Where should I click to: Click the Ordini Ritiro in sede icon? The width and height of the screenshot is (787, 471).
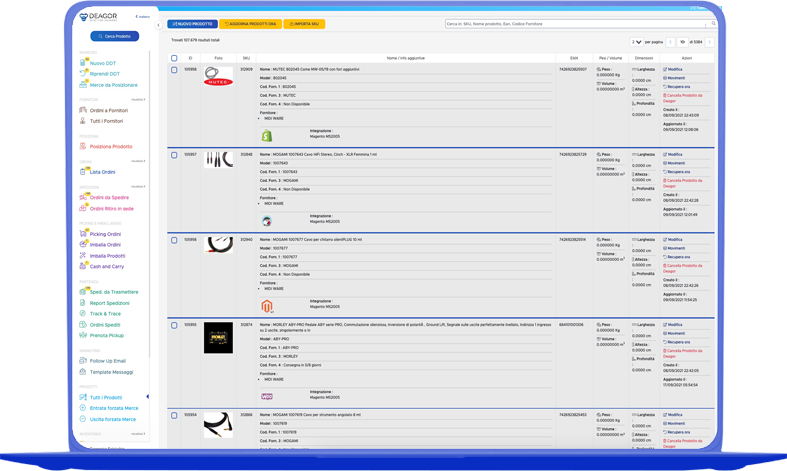pyautogui.click(x=83, y=208)
